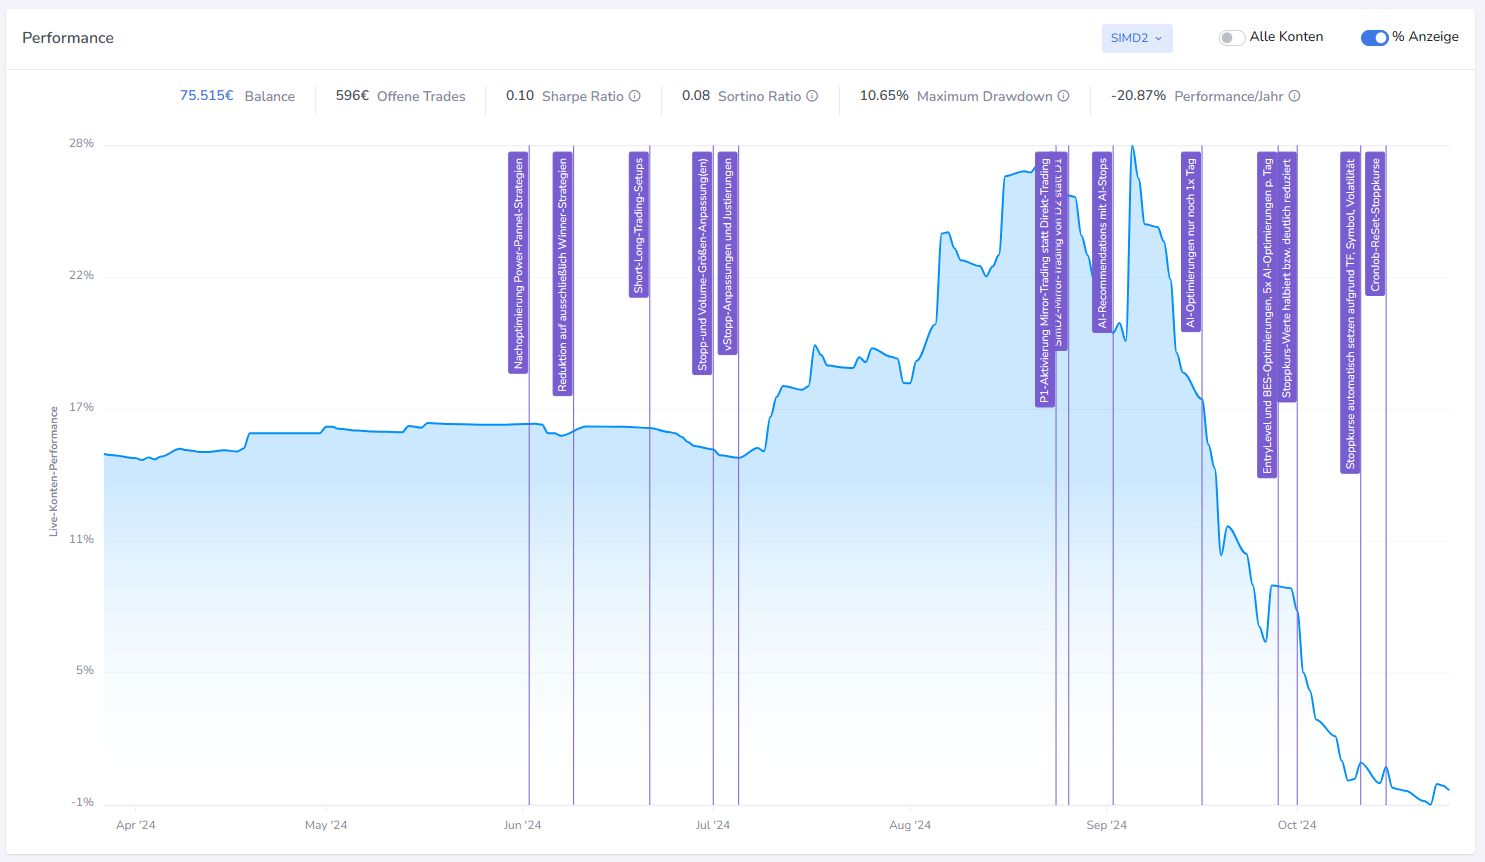Select the Nachoptimierung Power-Pannel-Strategien marker
Image resolution: width=1485 pixels, height=862 pixels.
click(518, 263)
